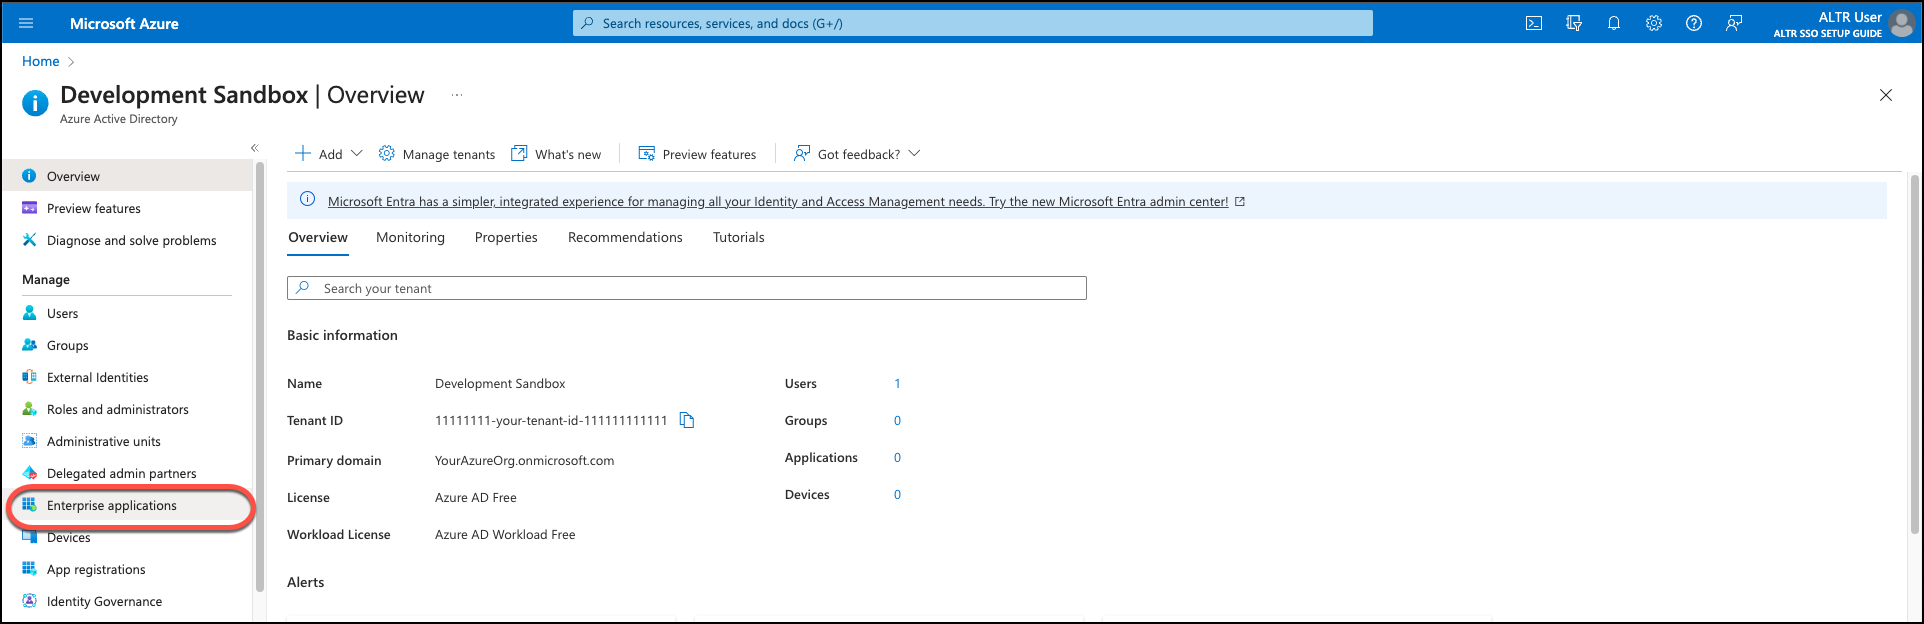Switch to the Monitoring tab
This screenshot has height=624, width=1924.
tap(410, 237)
